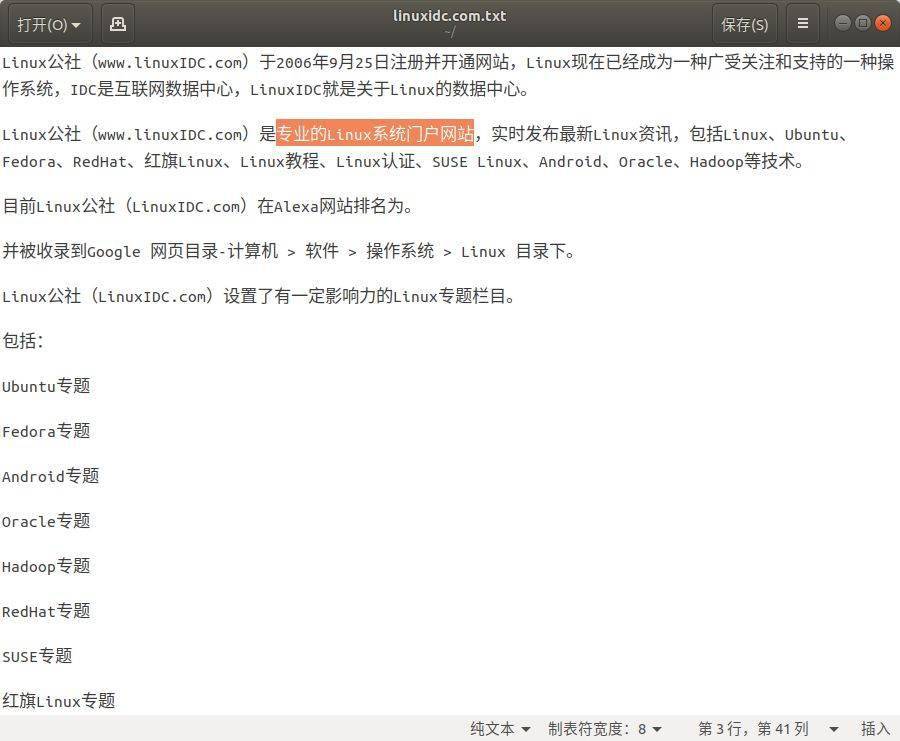This screenshot has width=900, height=741.
Task: Click the new document icon button
Action: click(x=118, y=24)
